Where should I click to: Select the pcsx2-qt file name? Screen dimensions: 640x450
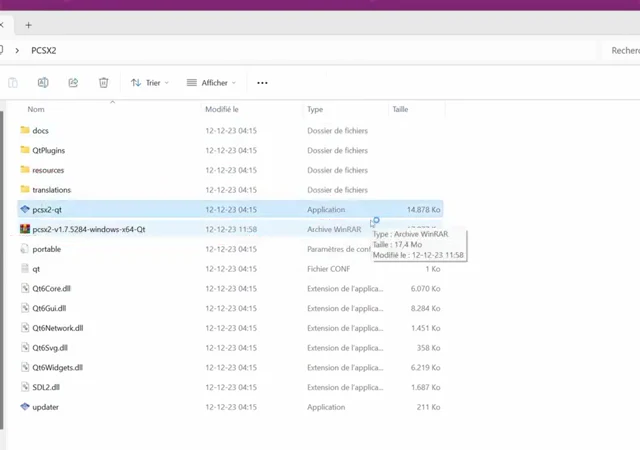point(47,210)
